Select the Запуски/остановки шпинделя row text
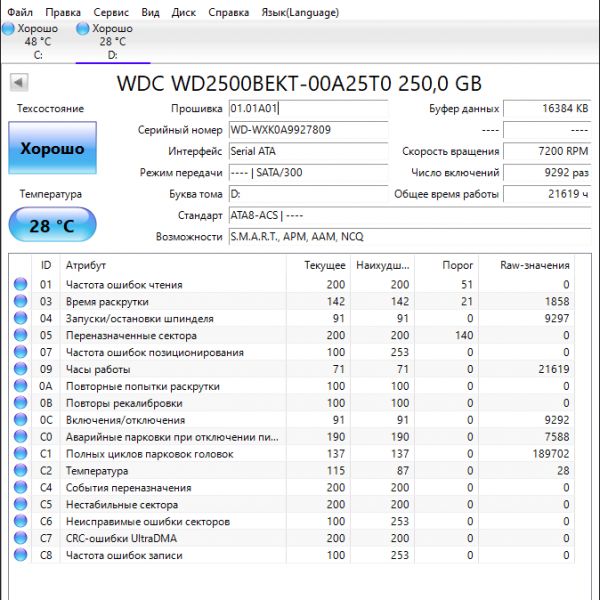Viewport: 600px width, 600px height. [140, 318]
